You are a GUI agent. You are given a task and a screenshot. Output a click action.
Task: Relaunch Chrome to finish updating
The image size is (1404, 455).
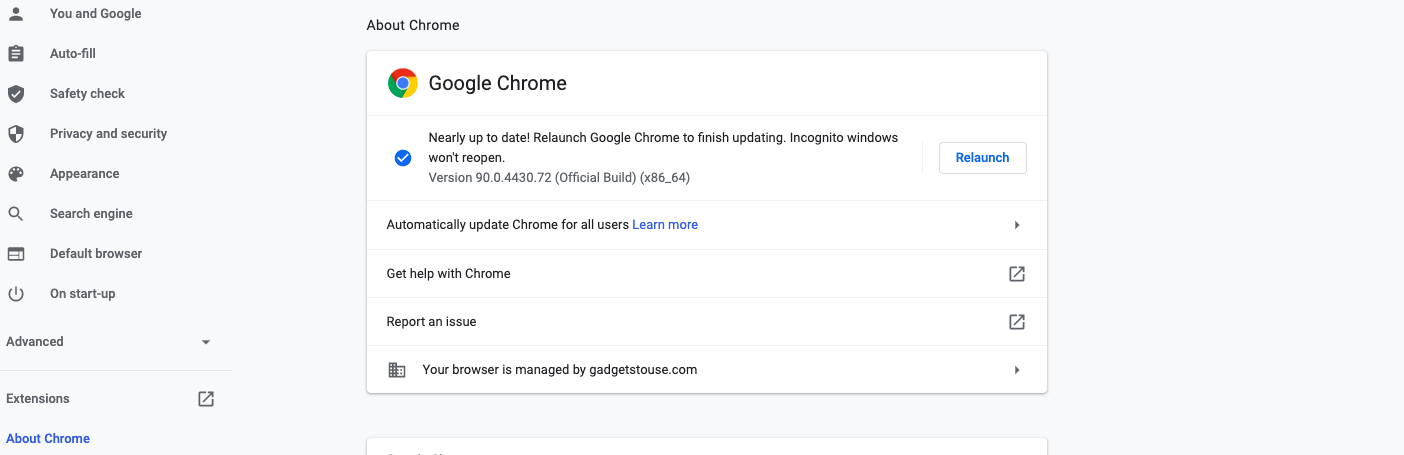[982, 158]
